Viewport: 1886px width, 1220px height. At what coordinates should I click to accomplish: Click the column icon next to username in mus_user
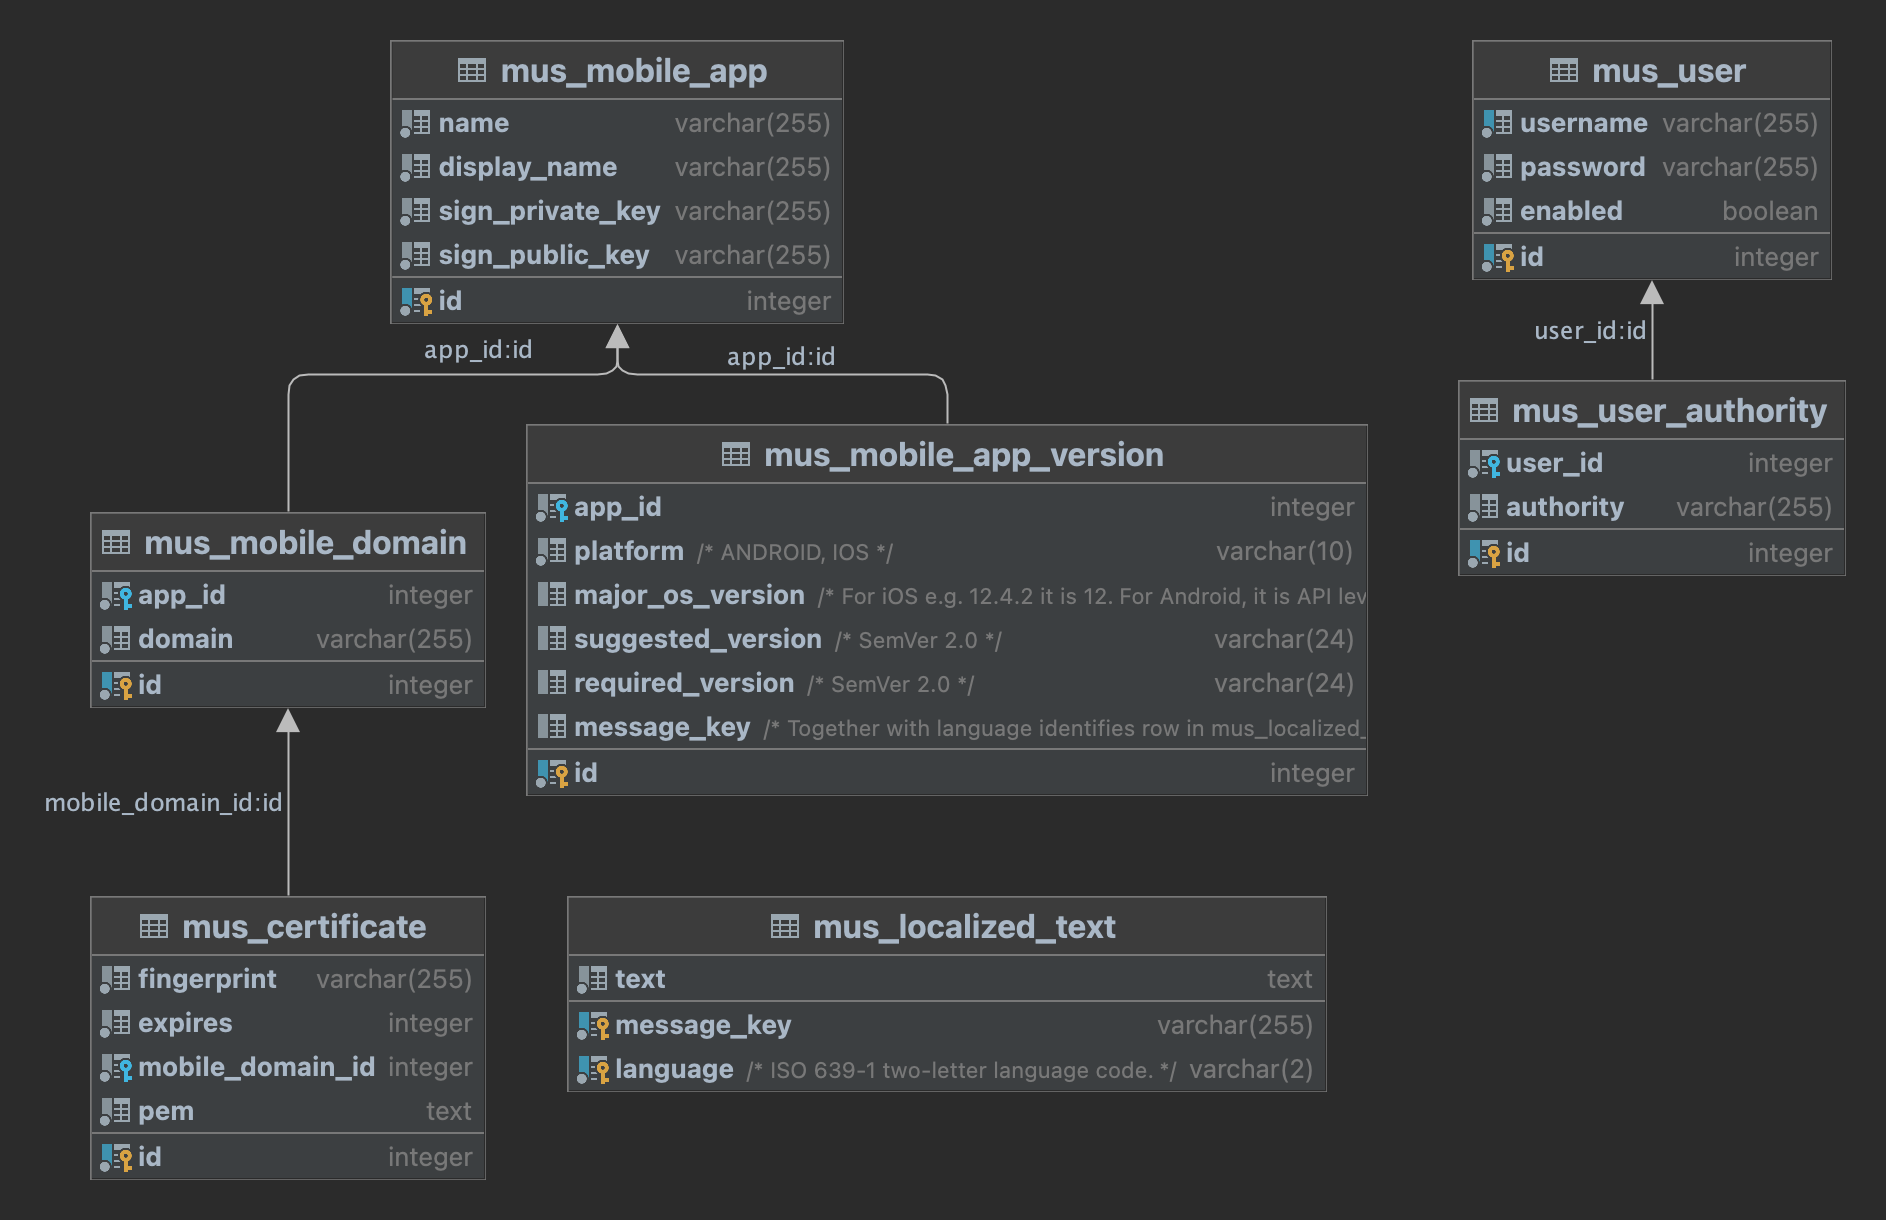pos(1496,122)
